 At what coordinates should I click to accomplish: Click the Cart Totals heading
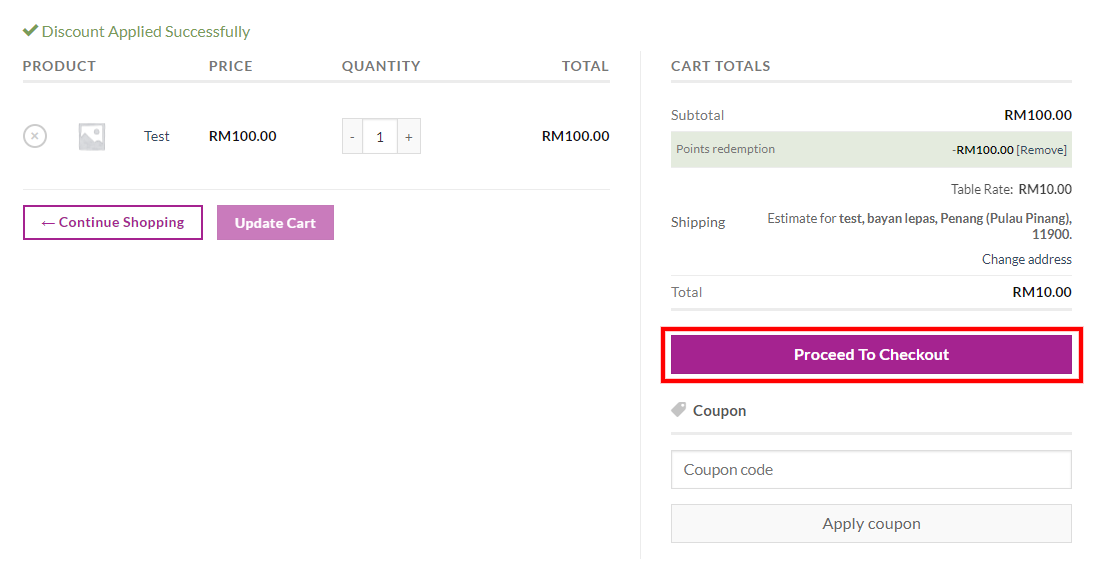[x=720, y=66]
